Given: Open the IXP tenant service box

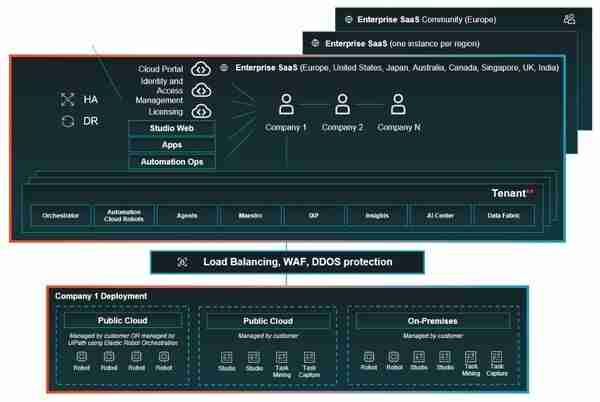Looking at the screenshot, I should click(314, 216).
